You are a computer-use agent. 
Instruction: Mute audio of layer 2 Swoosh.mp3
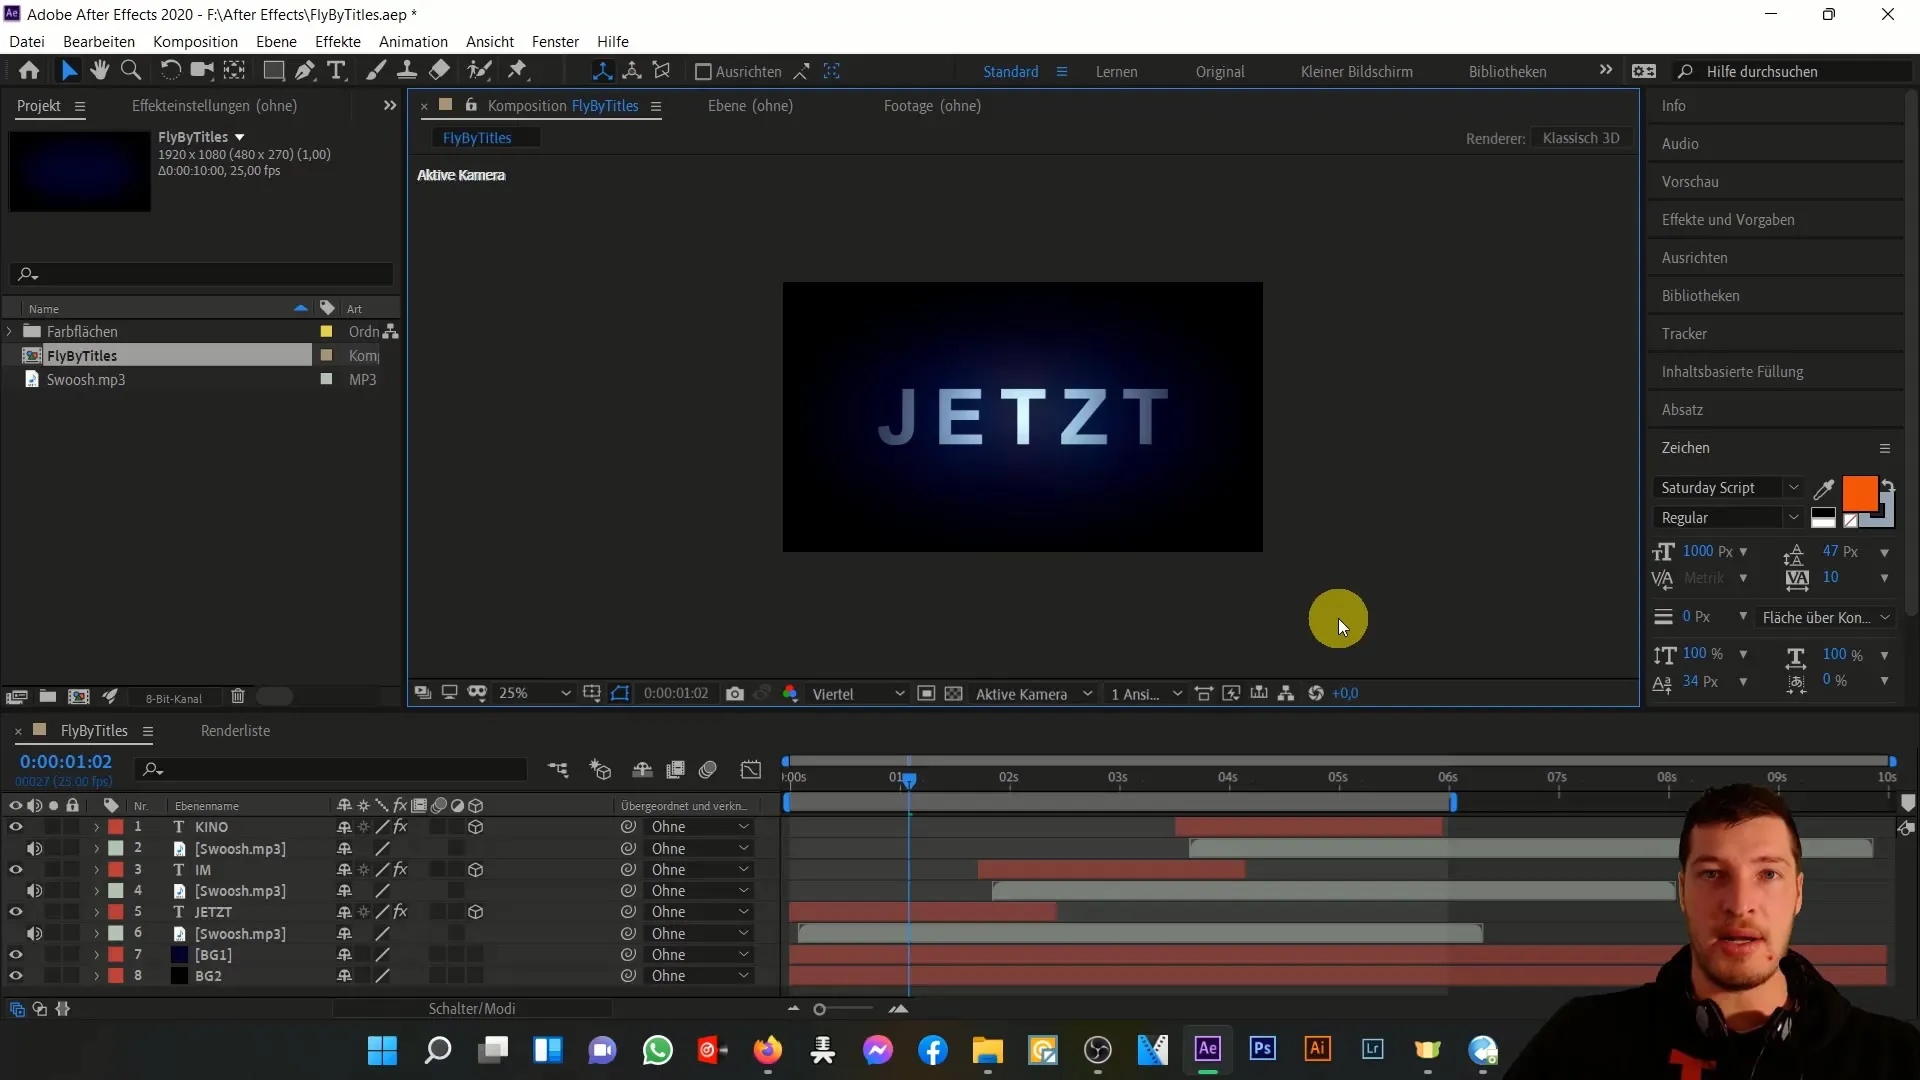click(x=34, y=849)
